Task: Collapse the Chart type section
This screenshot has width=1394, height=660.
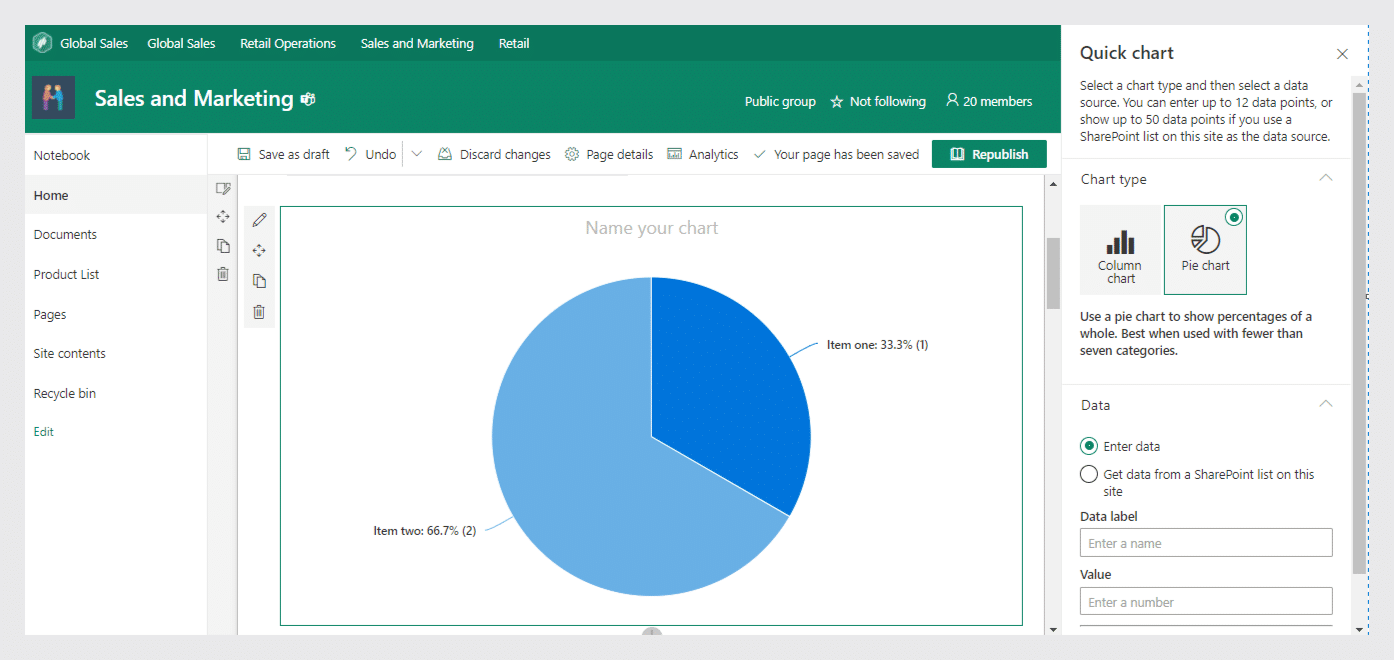Action: [x=1326, y=177]
